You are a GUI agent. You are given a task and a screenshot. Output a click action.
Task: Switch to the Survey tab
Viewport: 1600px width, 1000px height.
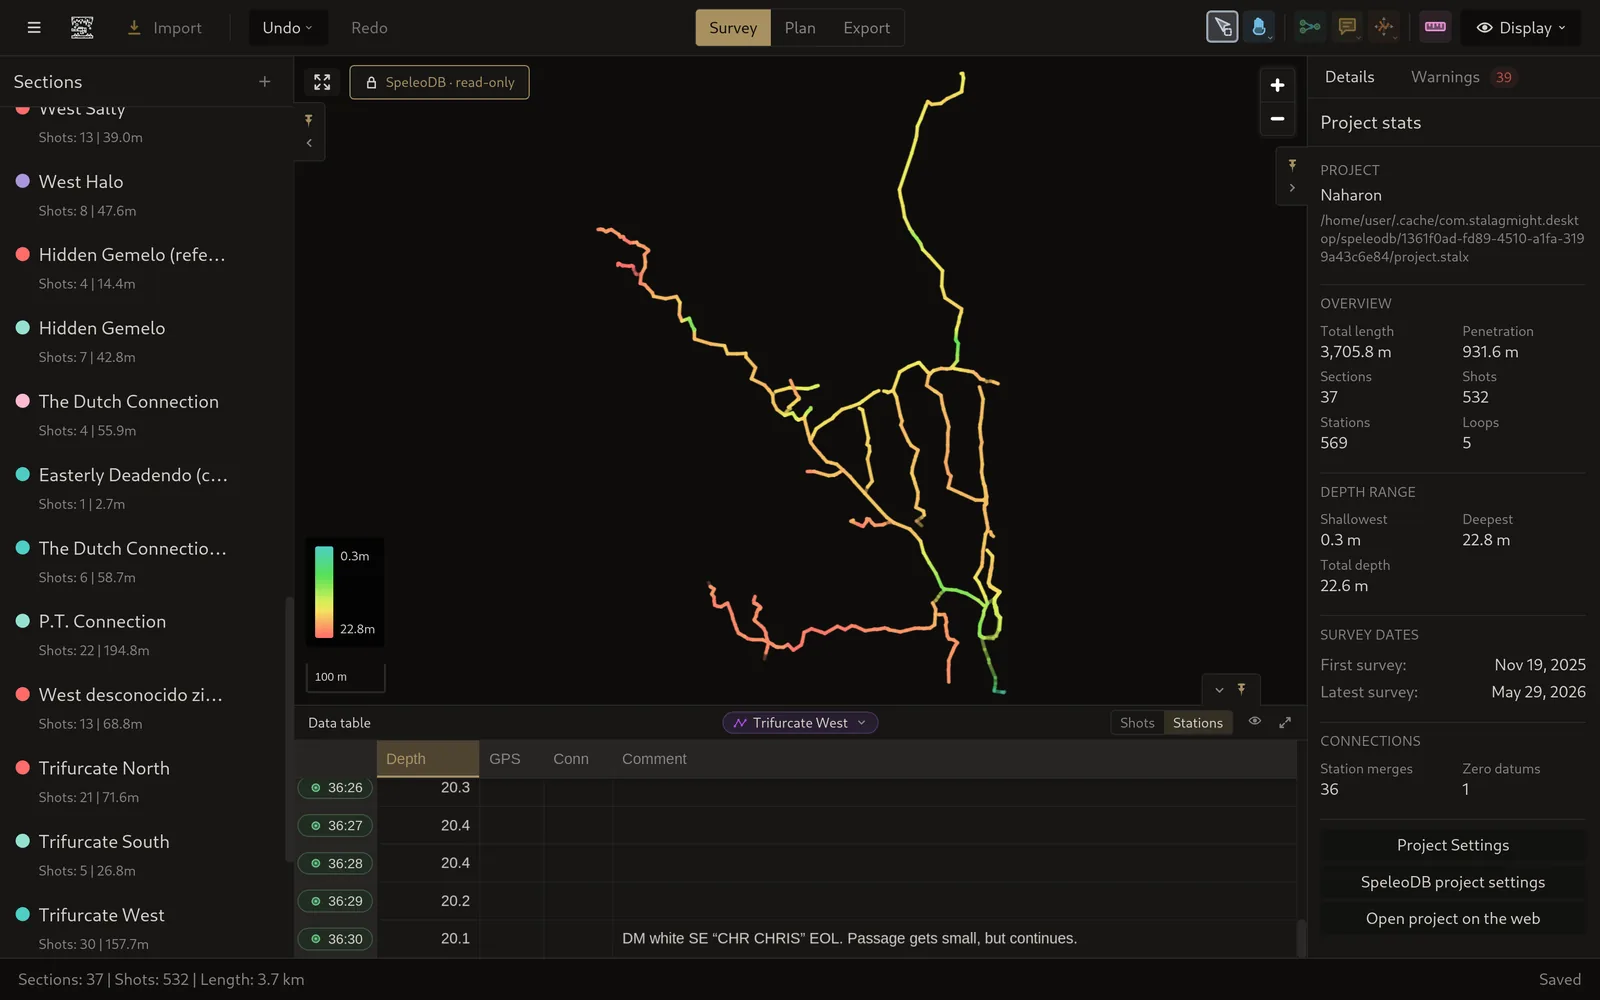(733, 28)
